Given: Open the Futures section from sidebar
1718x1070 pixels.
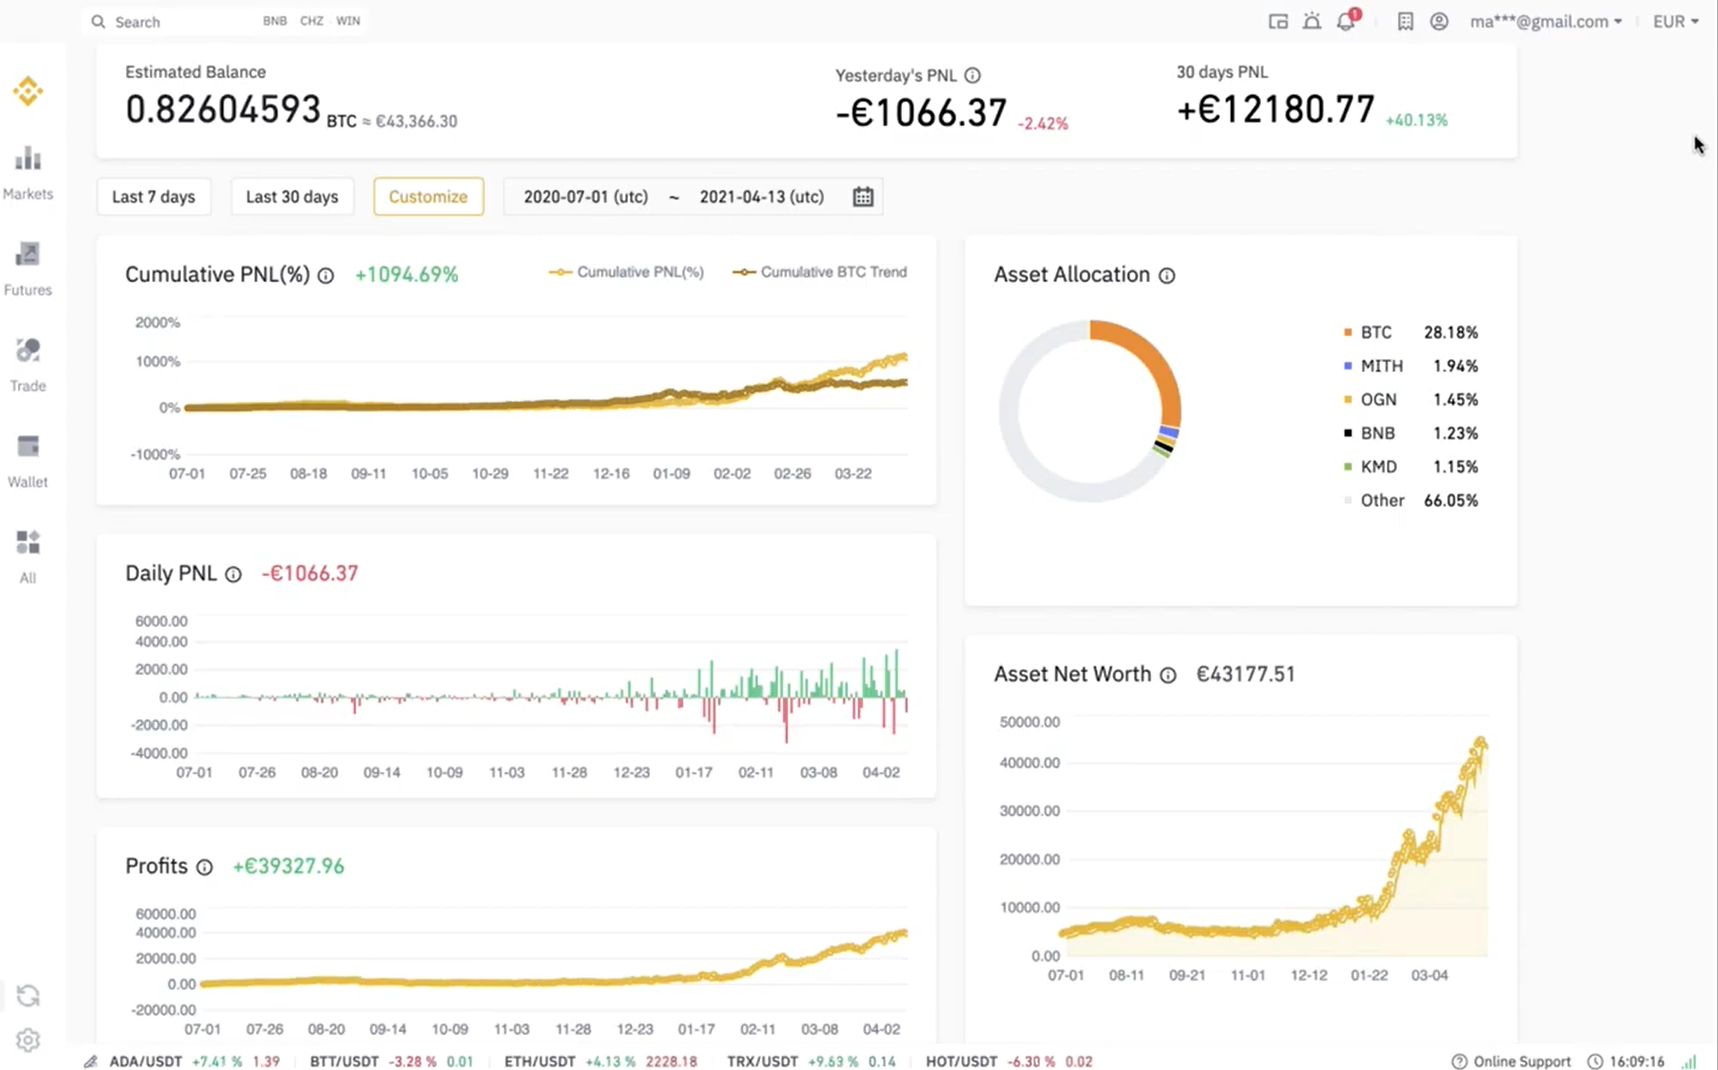Looking at the screenshot, I should point(27,254).
